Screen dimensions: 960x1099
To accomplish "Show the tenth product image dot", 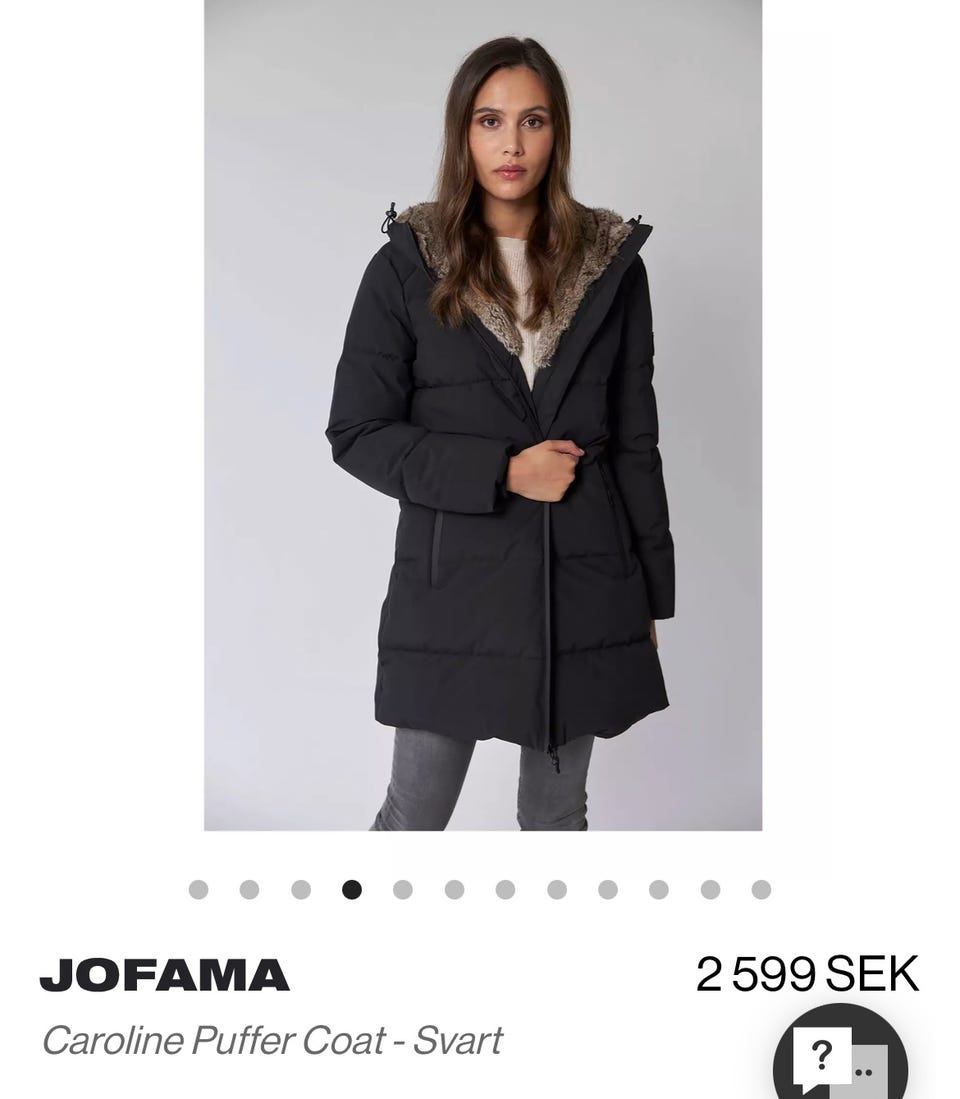I will [x=659, y=889].
